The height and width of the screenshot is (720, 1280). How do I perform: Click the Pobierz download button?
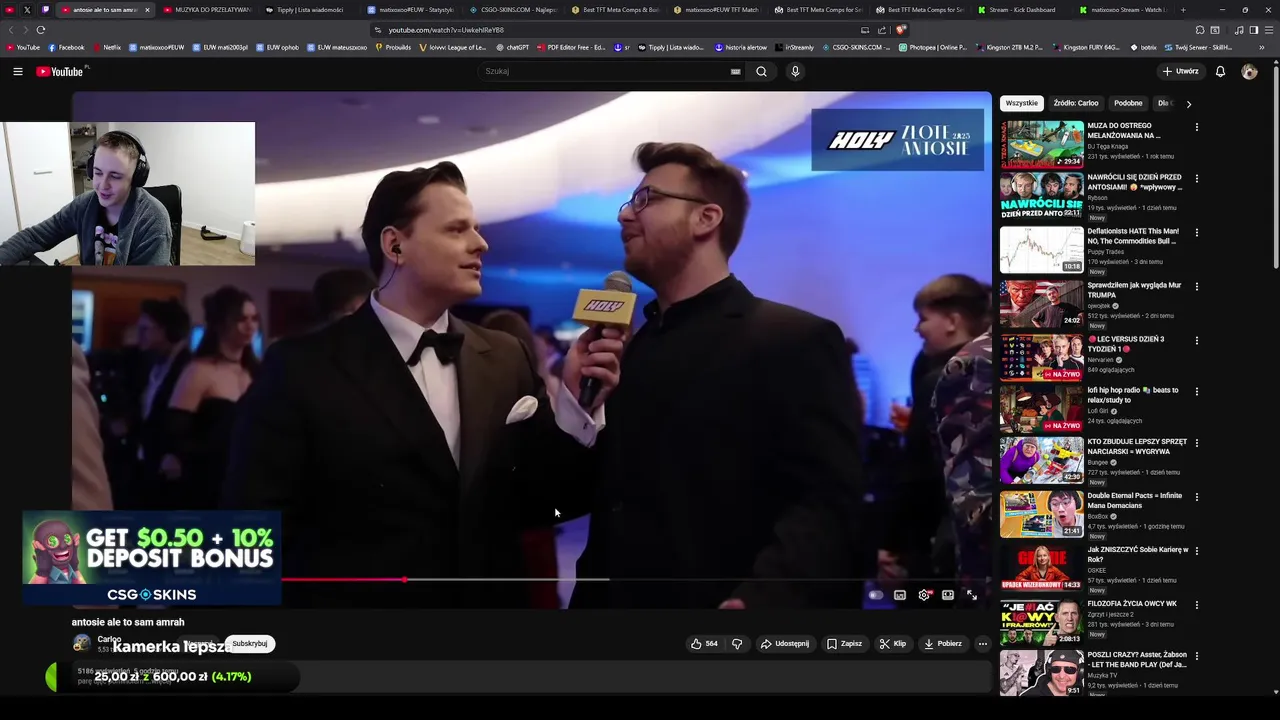(x=943, y=644)
